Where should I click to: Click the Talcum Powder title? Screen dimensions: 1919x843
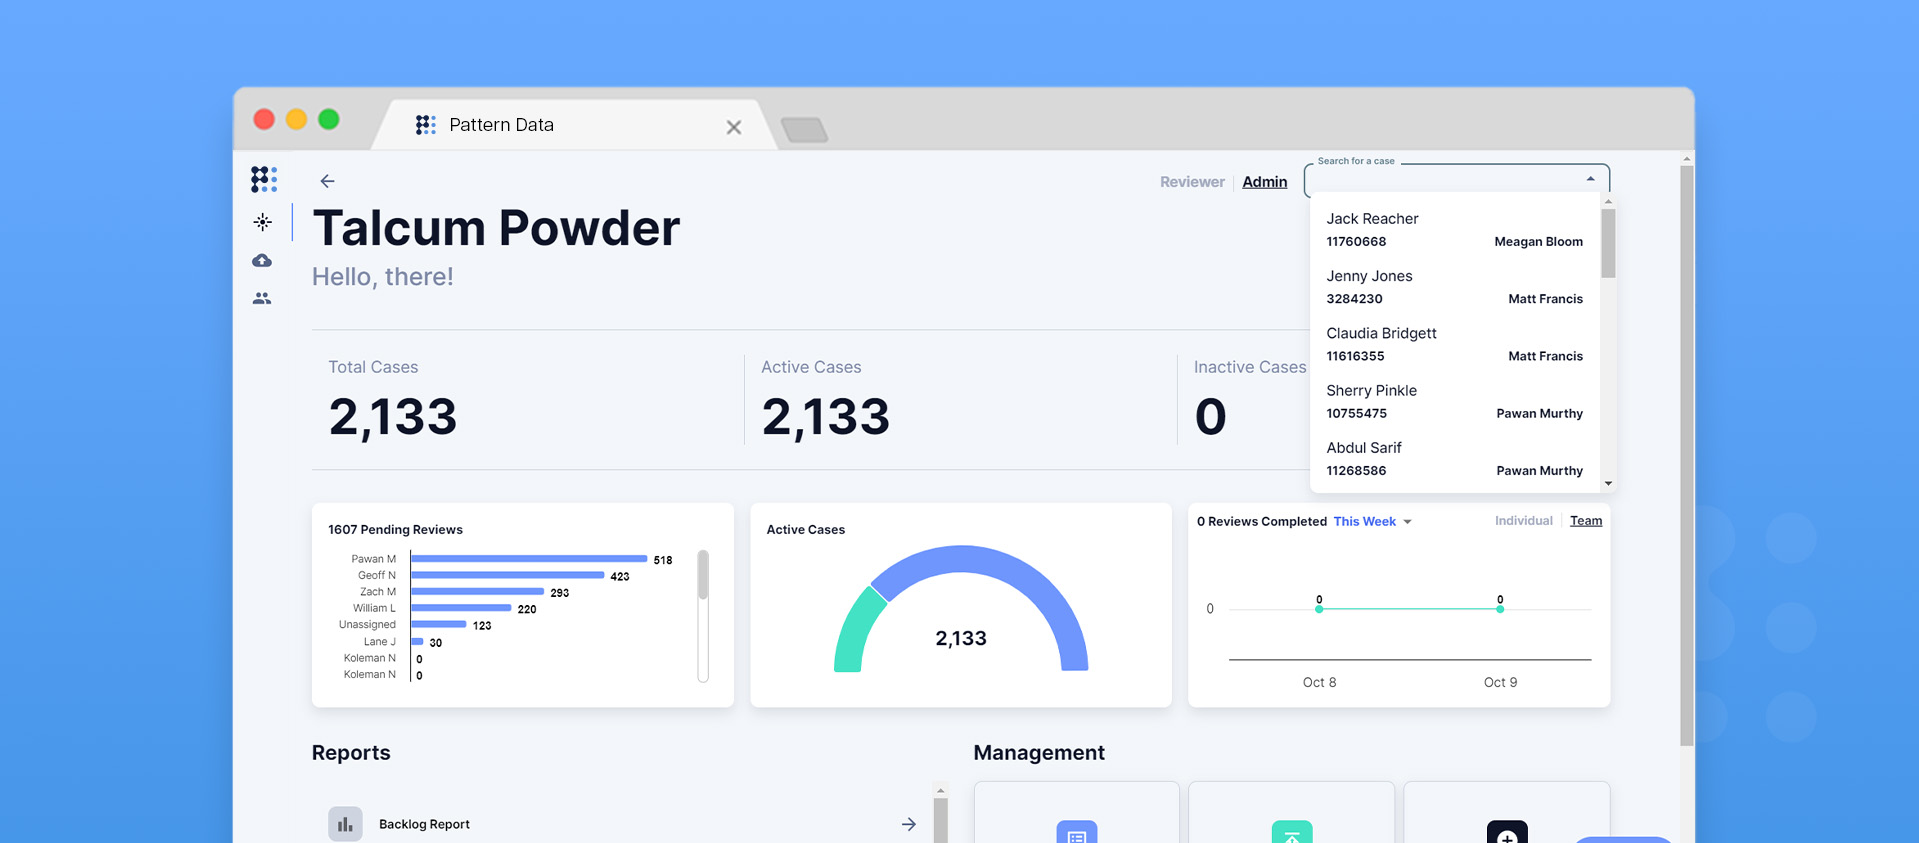(496, 228)
